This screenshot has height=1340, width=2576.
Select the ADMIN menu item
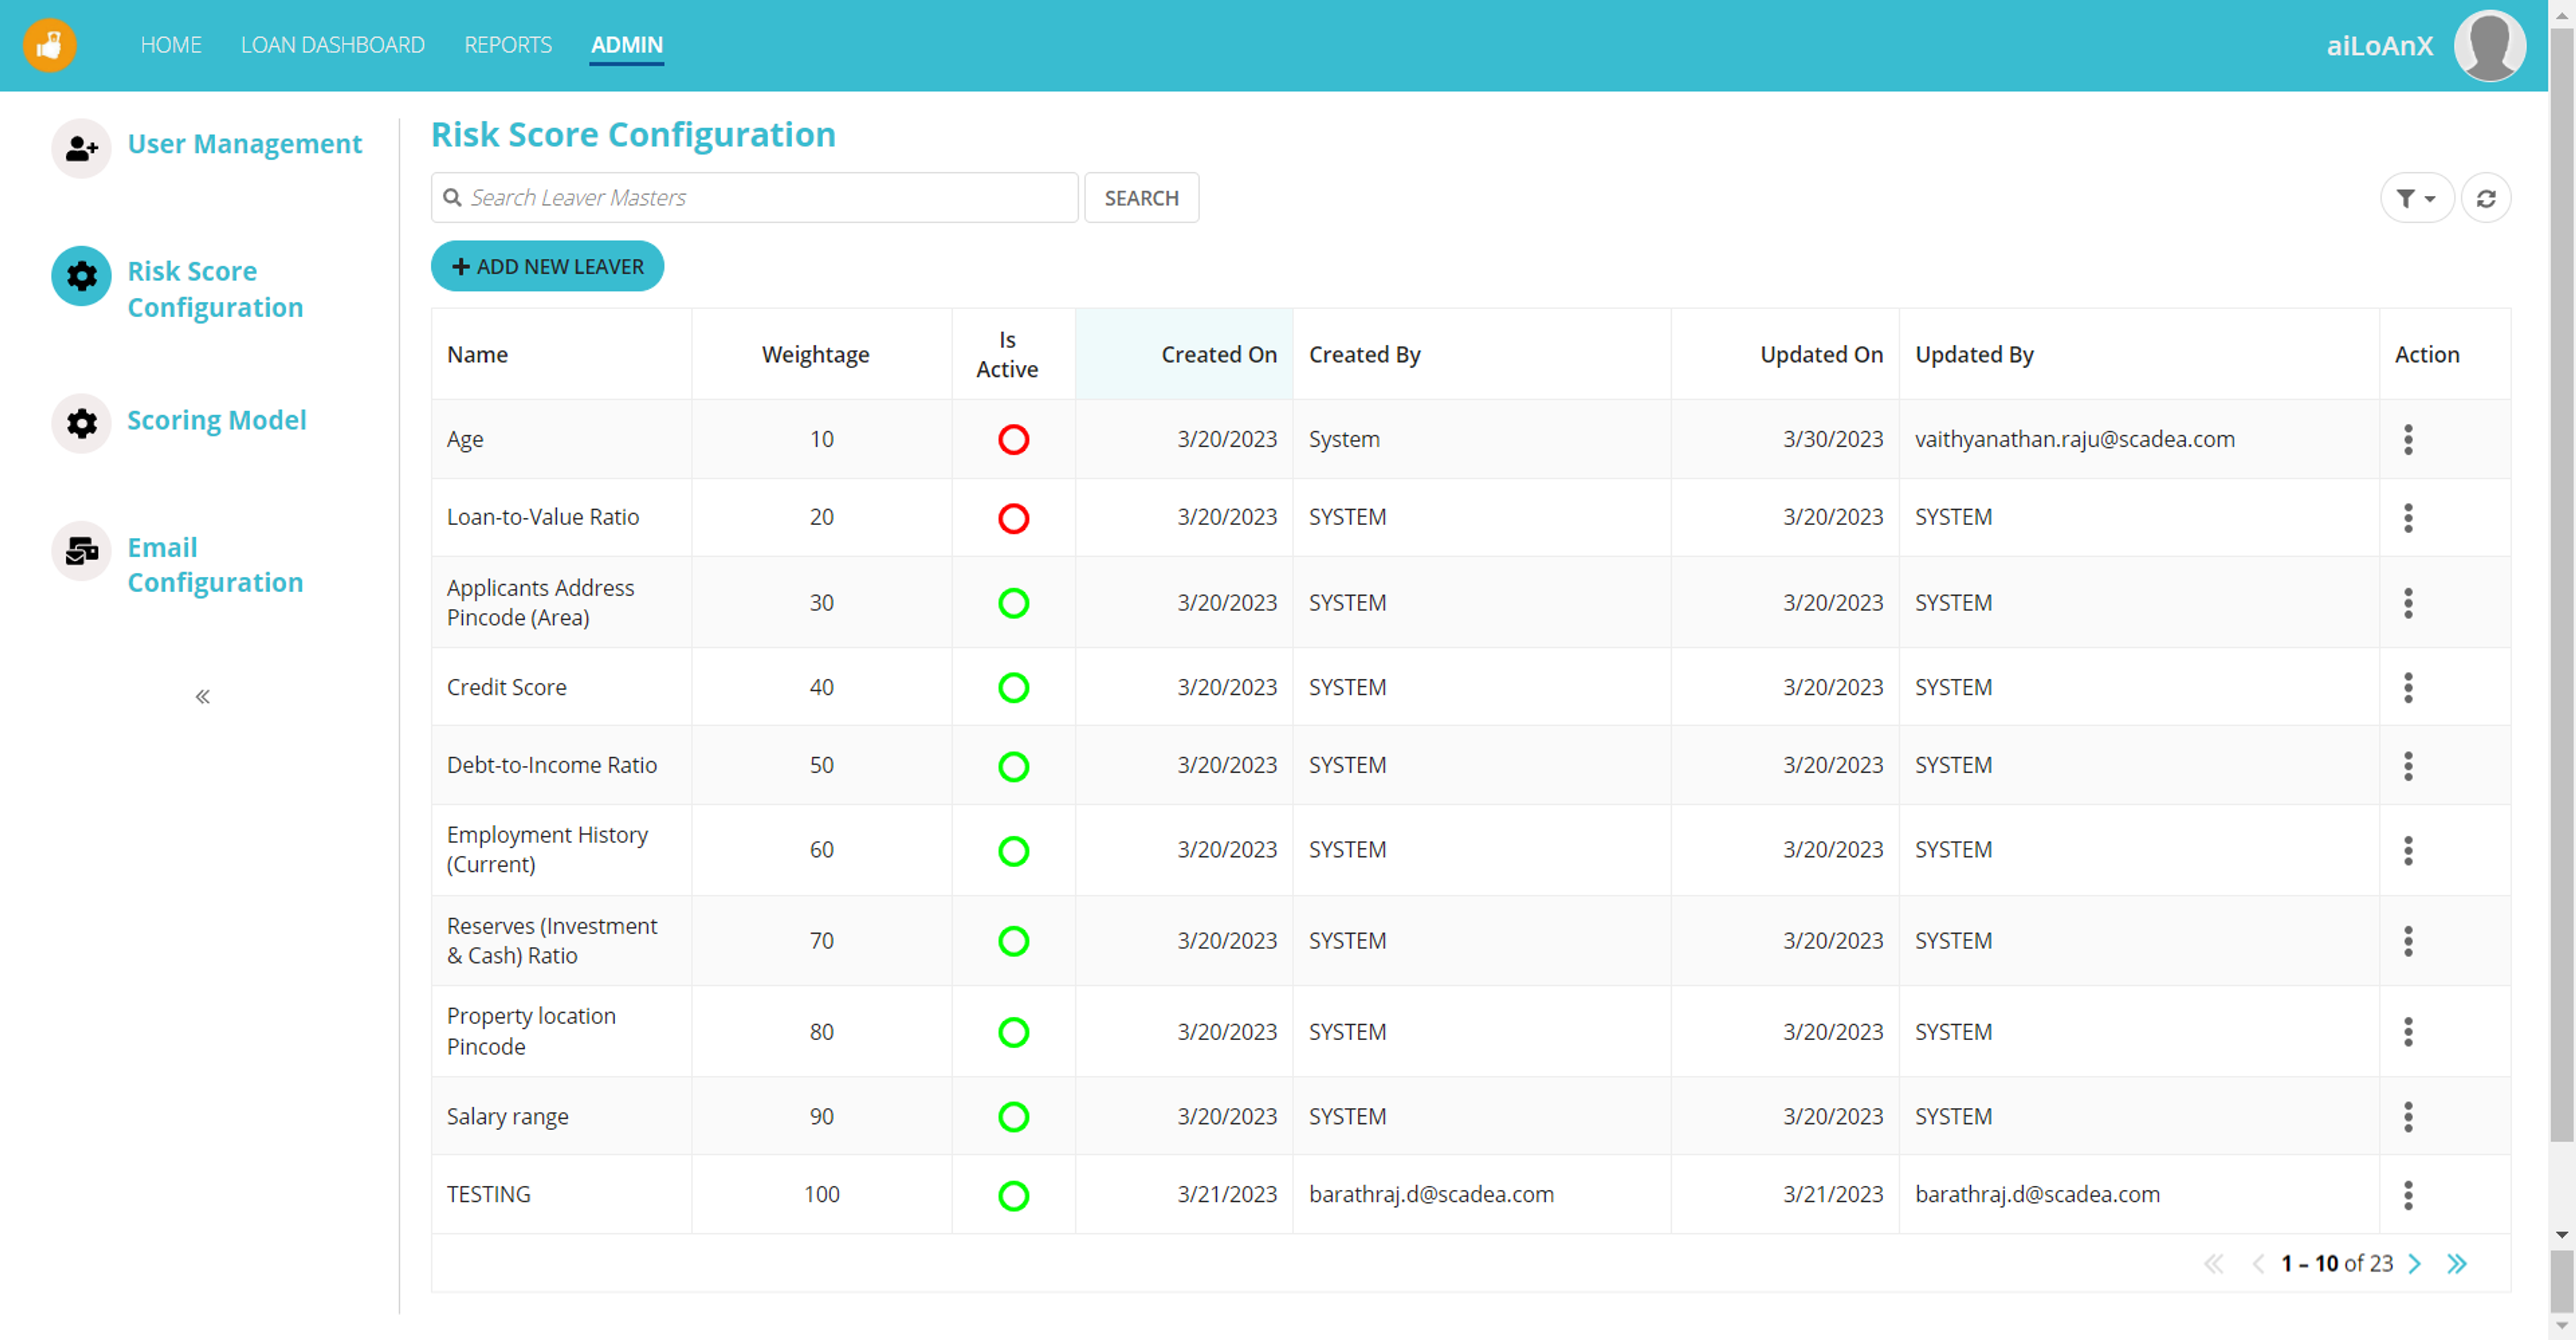pyautogui.click(x=626, y=45)
